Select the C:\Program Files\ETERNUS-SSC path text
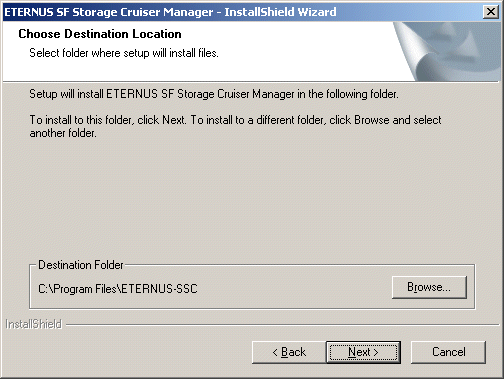Screen dimensions: 504x379 [118, 289]
